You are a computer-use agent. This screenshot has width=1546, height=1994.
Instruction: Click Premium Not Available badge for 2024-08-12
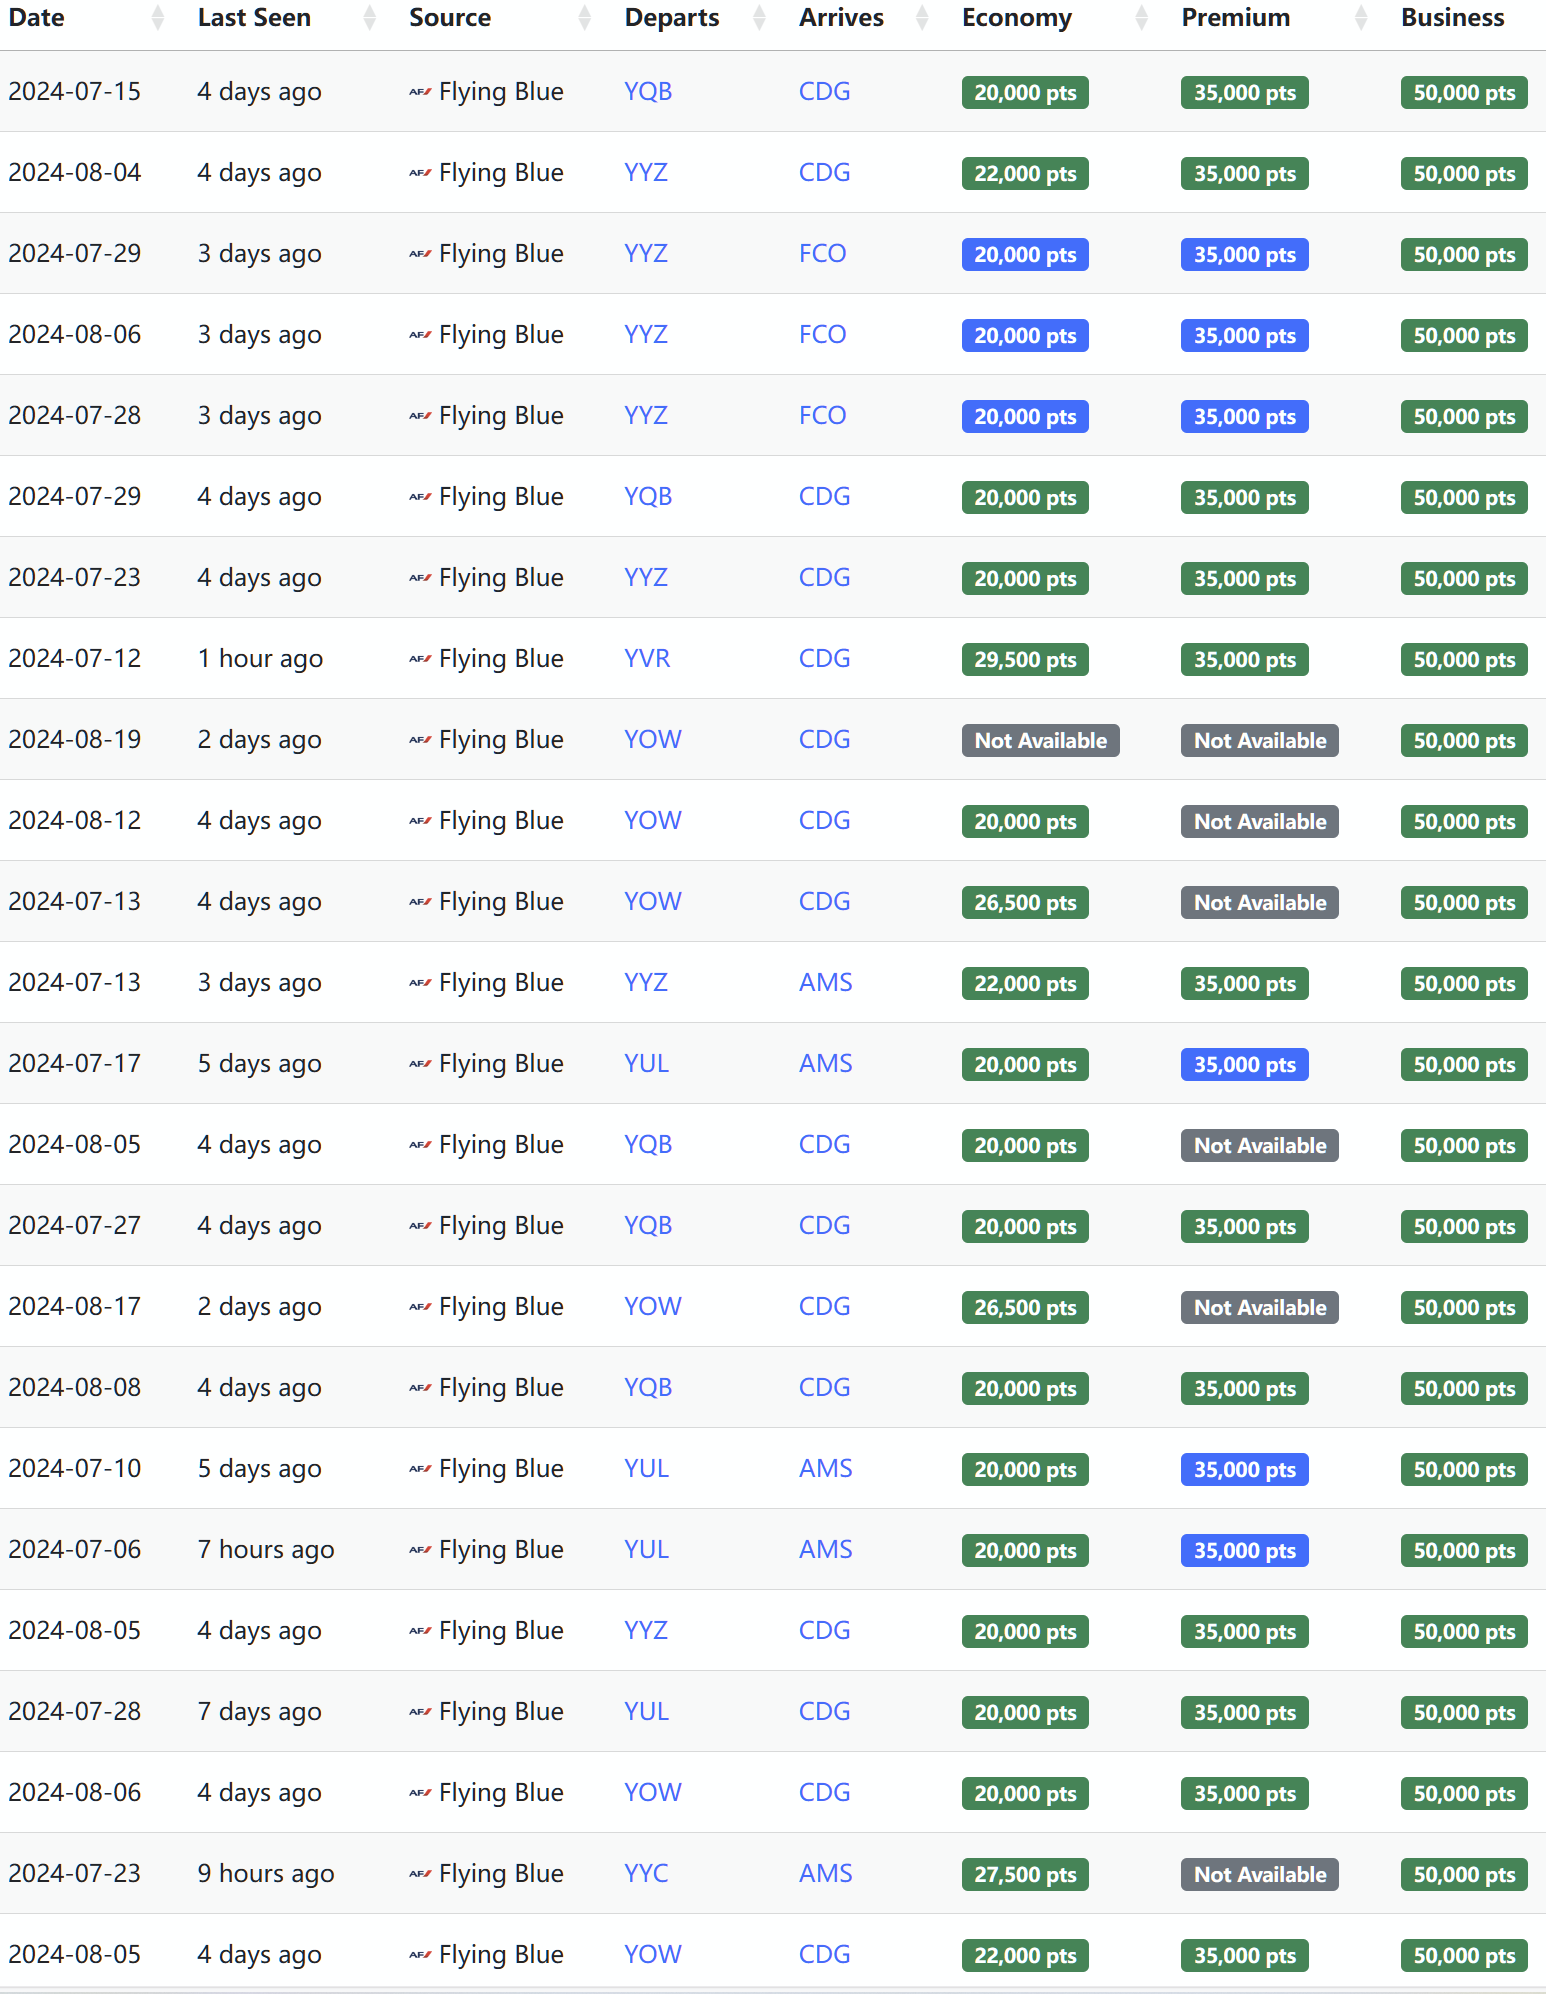tap(1259, 822)
